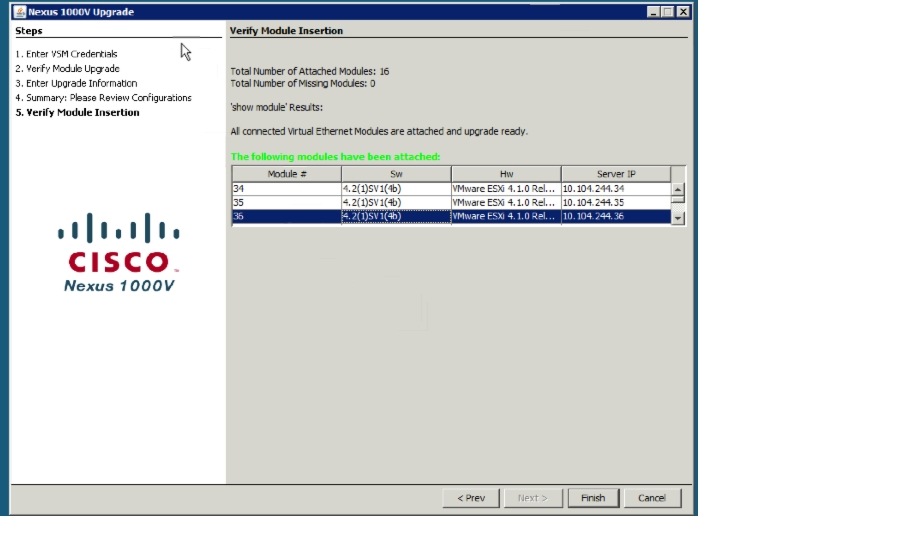This screenshot has width=900, height=541.
Task: Click VMware ESXi cell in module 34 row
Action: coord(506,189)
